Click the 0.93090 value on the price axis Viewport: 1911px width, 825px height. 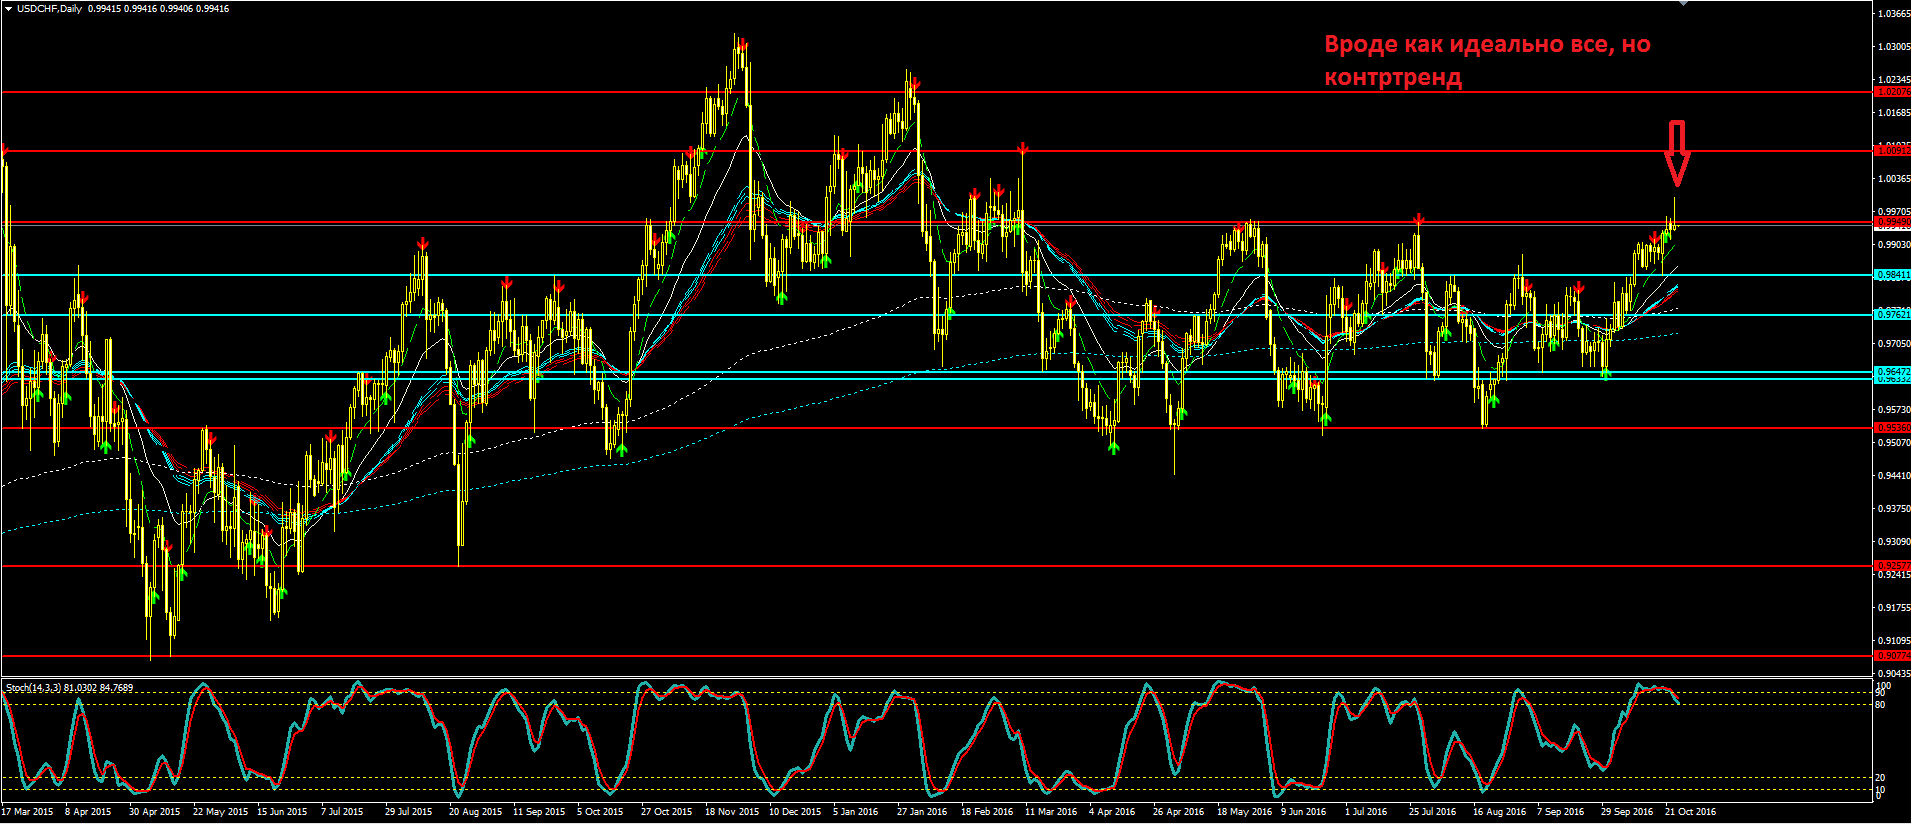pyautogui.click(x=1894, y=542)
